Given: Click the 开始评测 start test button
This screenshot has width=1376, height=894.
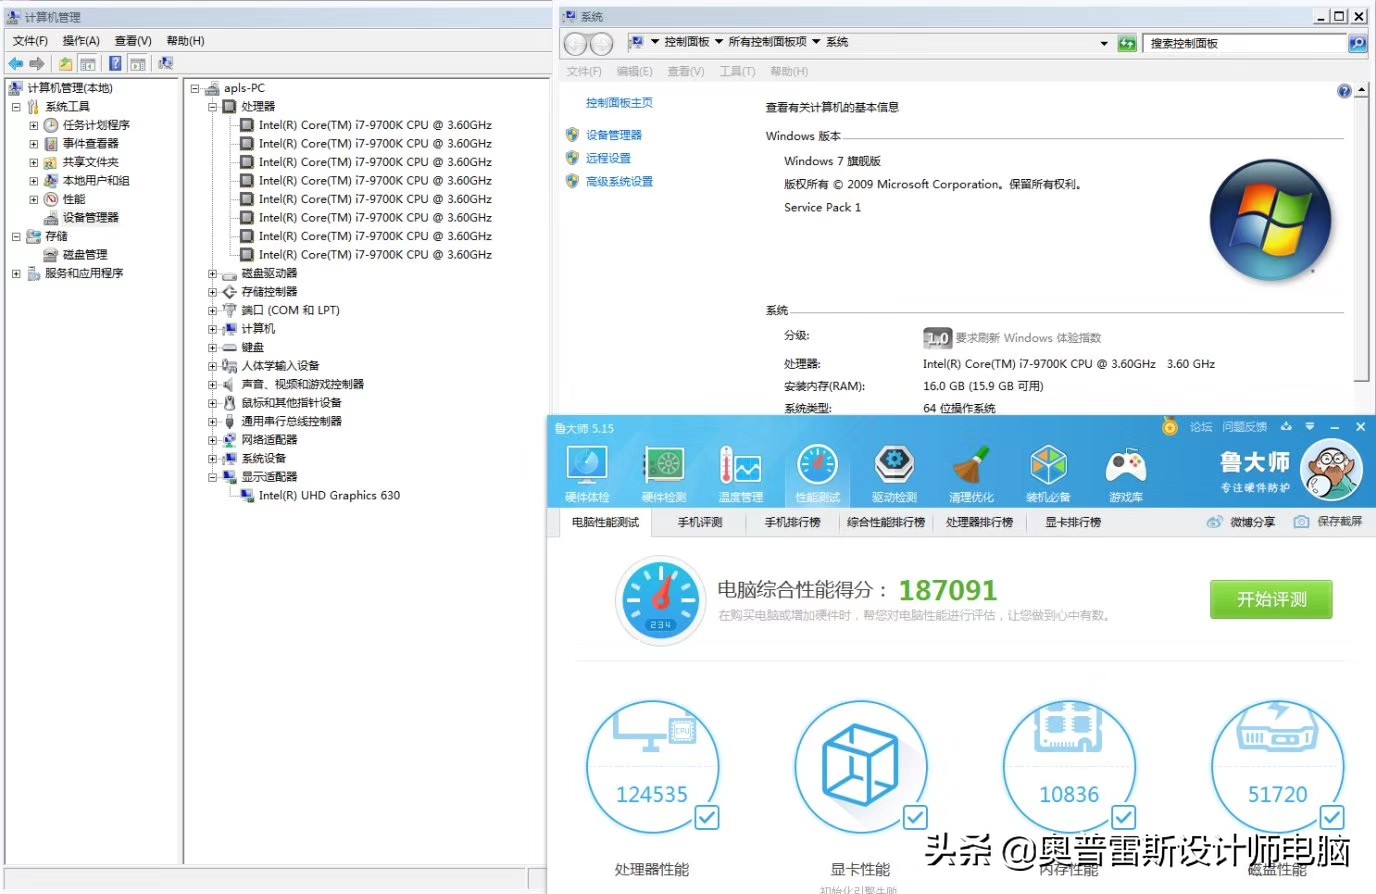Looking at the screenshot, I should 1270,599.
